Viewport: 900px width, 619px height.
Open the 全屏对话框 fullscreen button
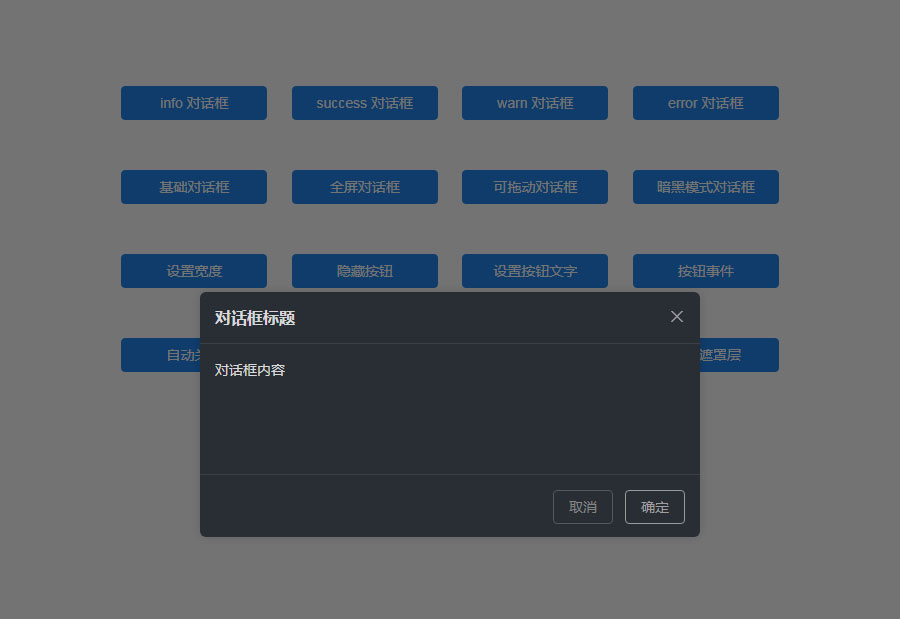365,187
